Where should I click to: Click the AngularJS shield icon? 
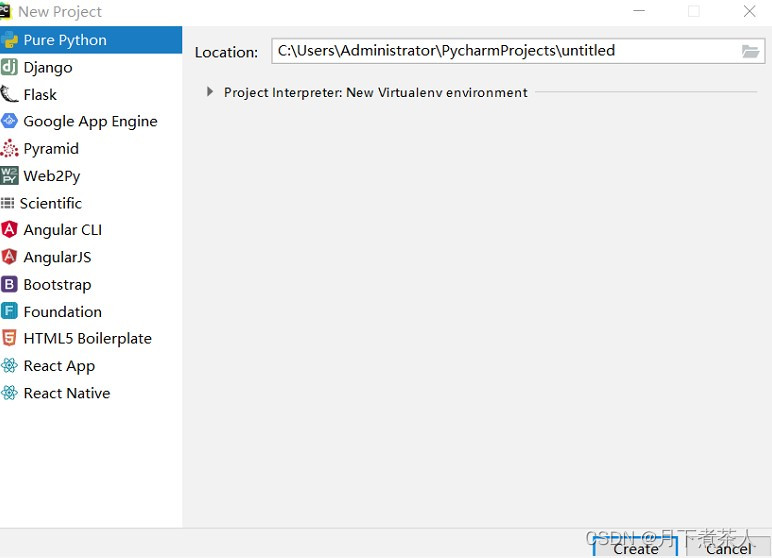[x=9, y=257]
